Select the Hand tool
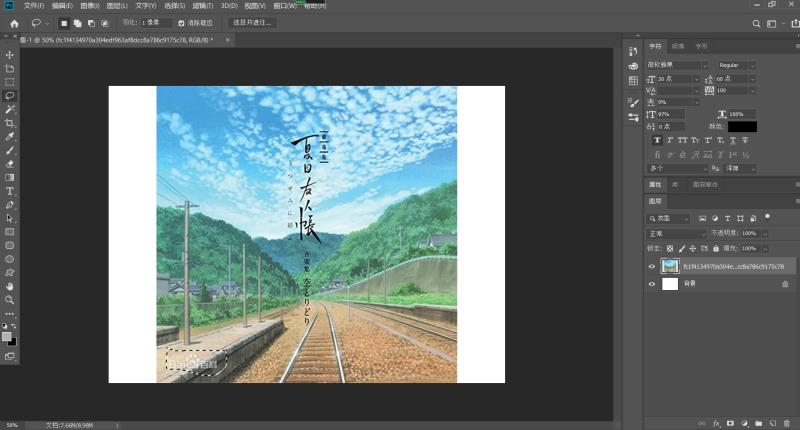Screen dimensions: 800x430 [10, 286]
